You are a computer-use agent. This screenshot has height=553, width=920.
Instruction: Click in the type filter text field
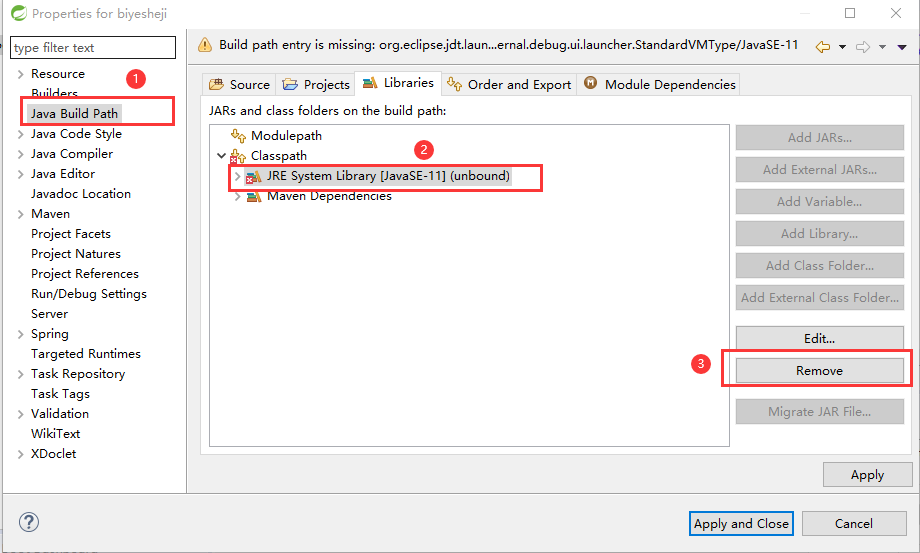[x=93, y=48]
